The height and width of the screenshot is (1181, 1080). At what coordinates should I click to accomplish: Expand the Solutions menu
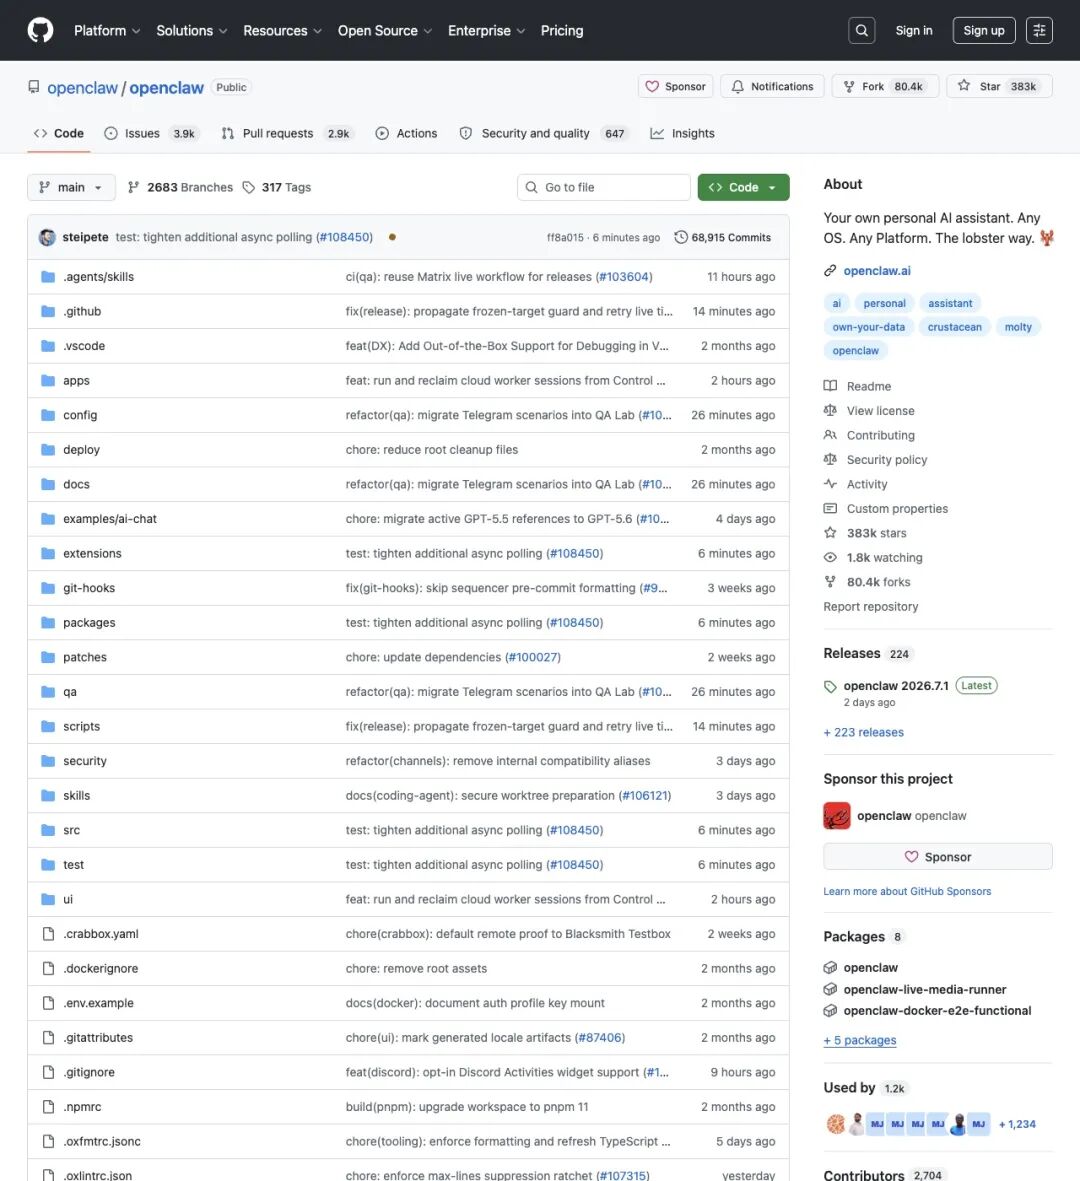191,31
